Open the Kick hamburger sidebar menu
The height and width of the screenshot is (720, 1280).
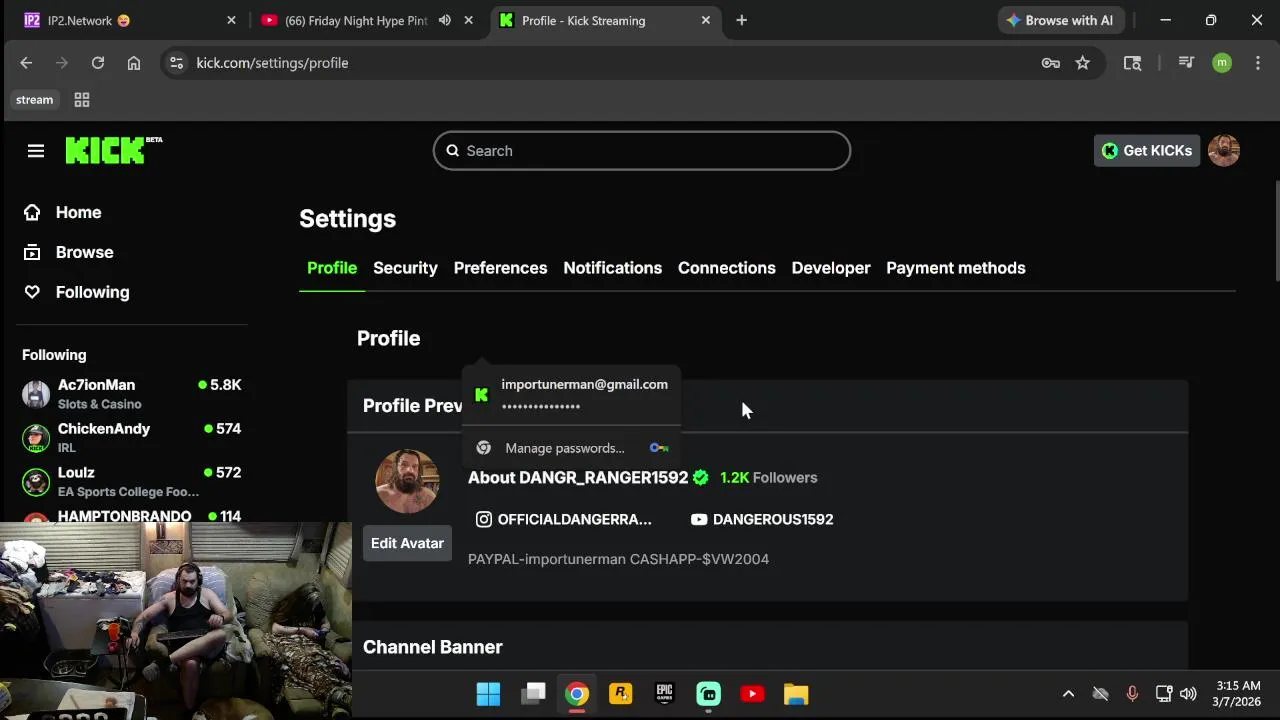point(36,151)
